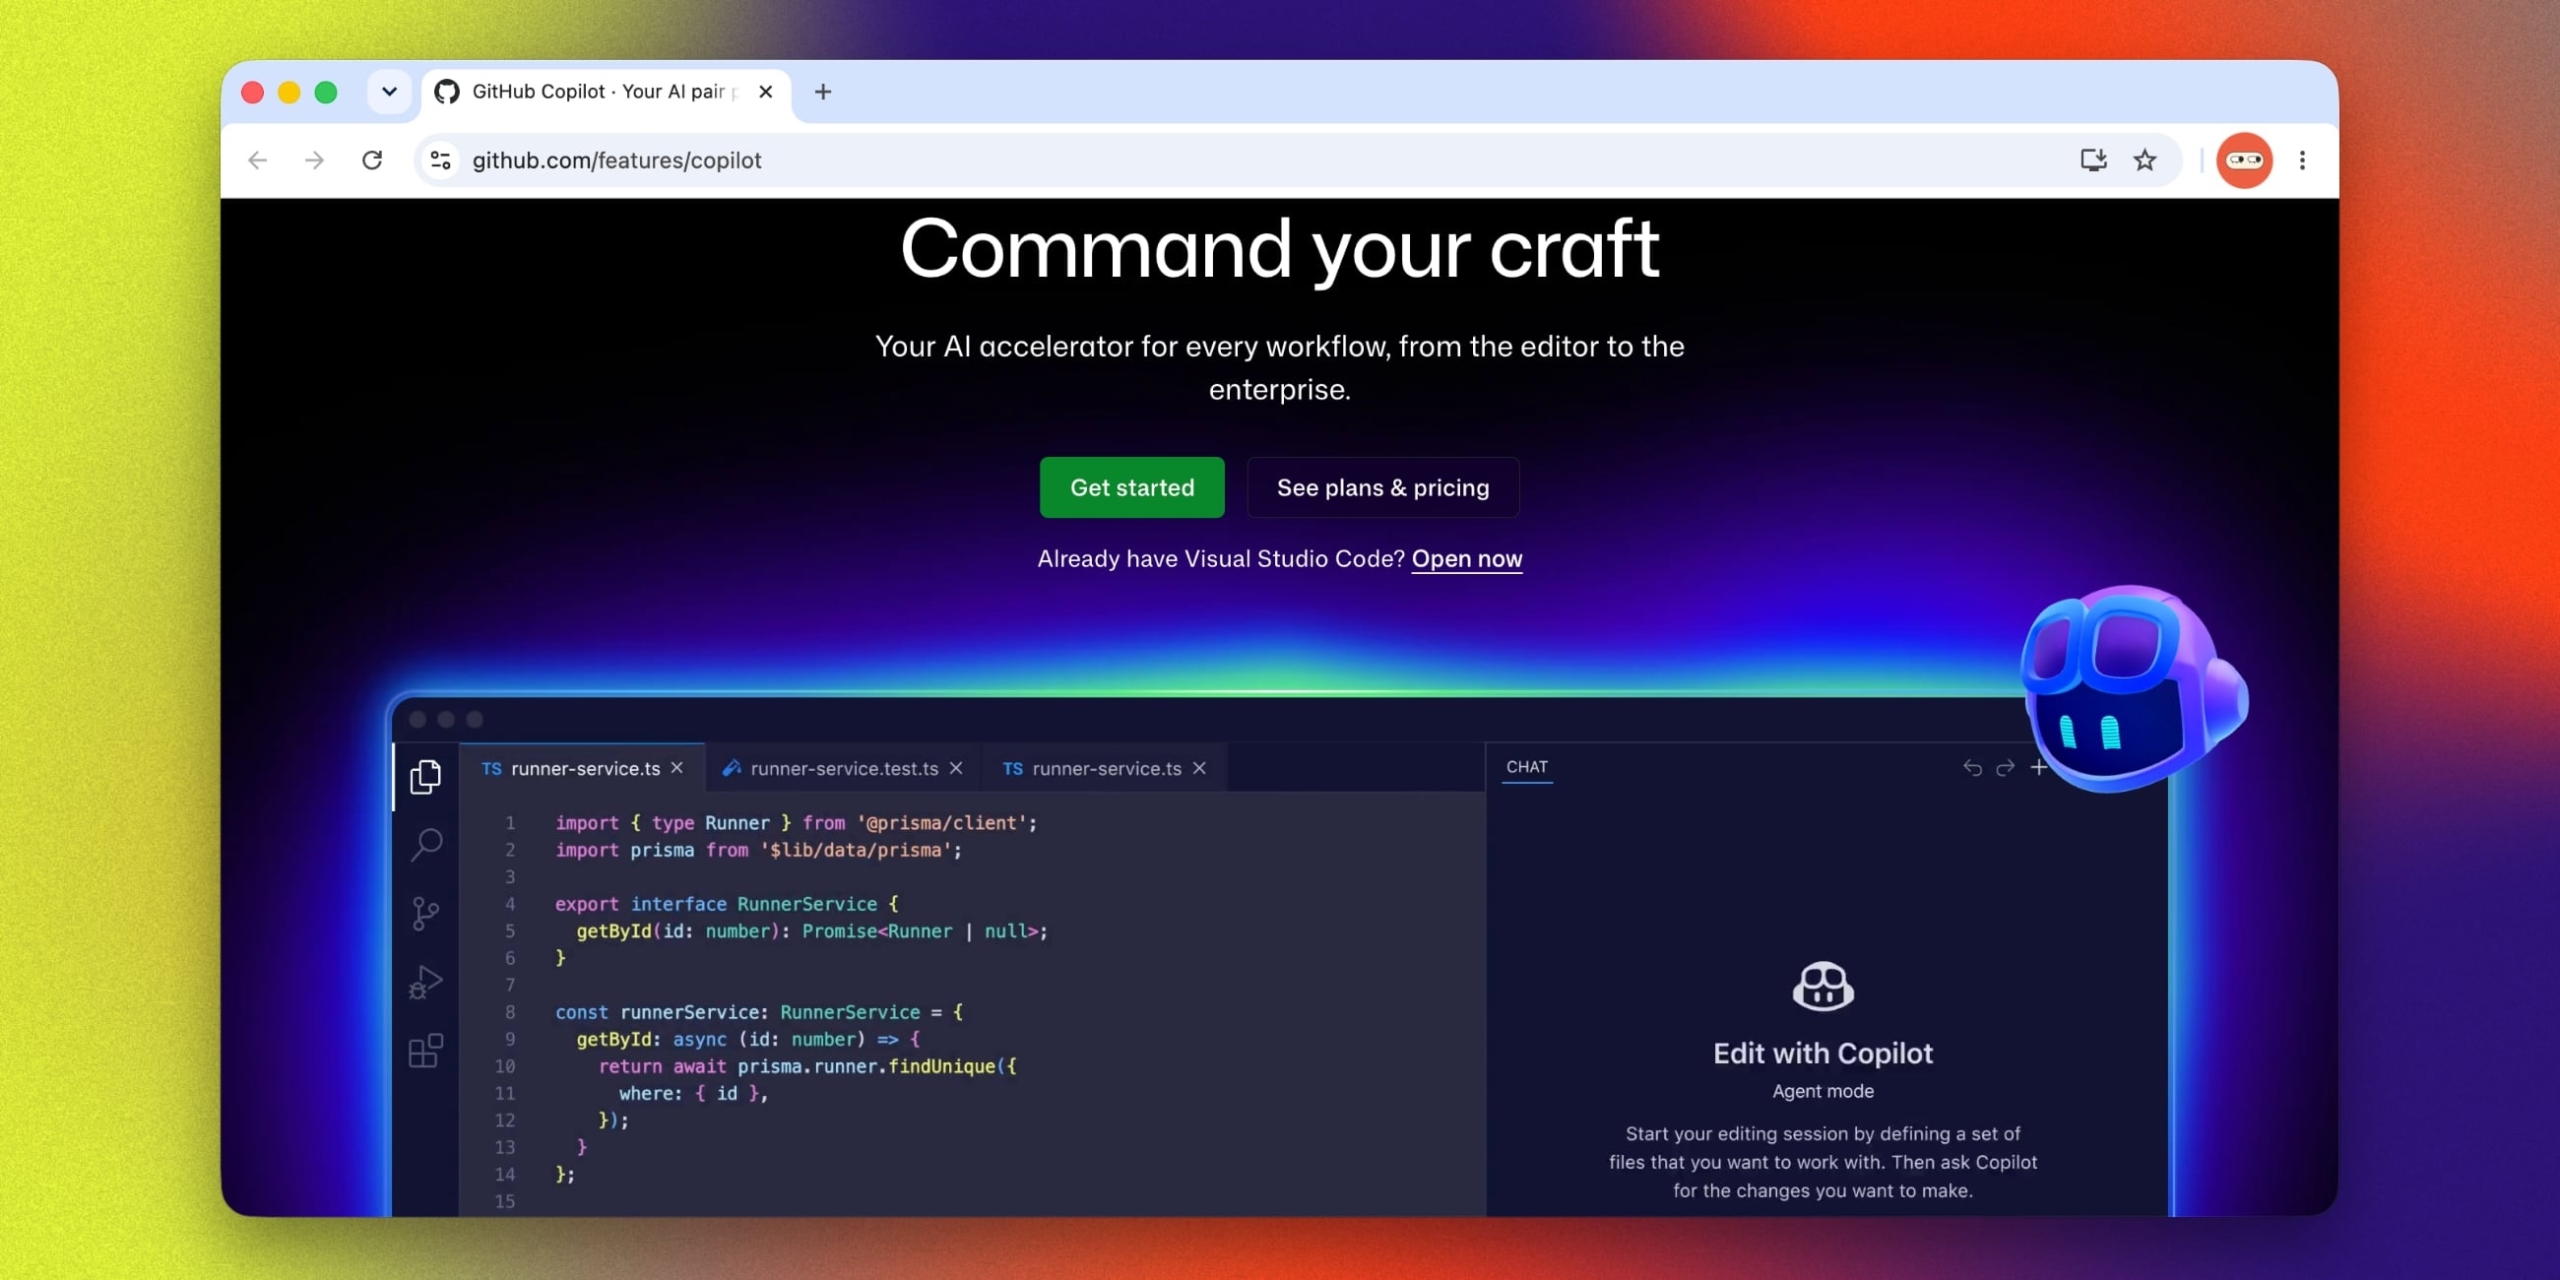
Task: Expand the tab search dropdown chevron
Action: (389, 92)
